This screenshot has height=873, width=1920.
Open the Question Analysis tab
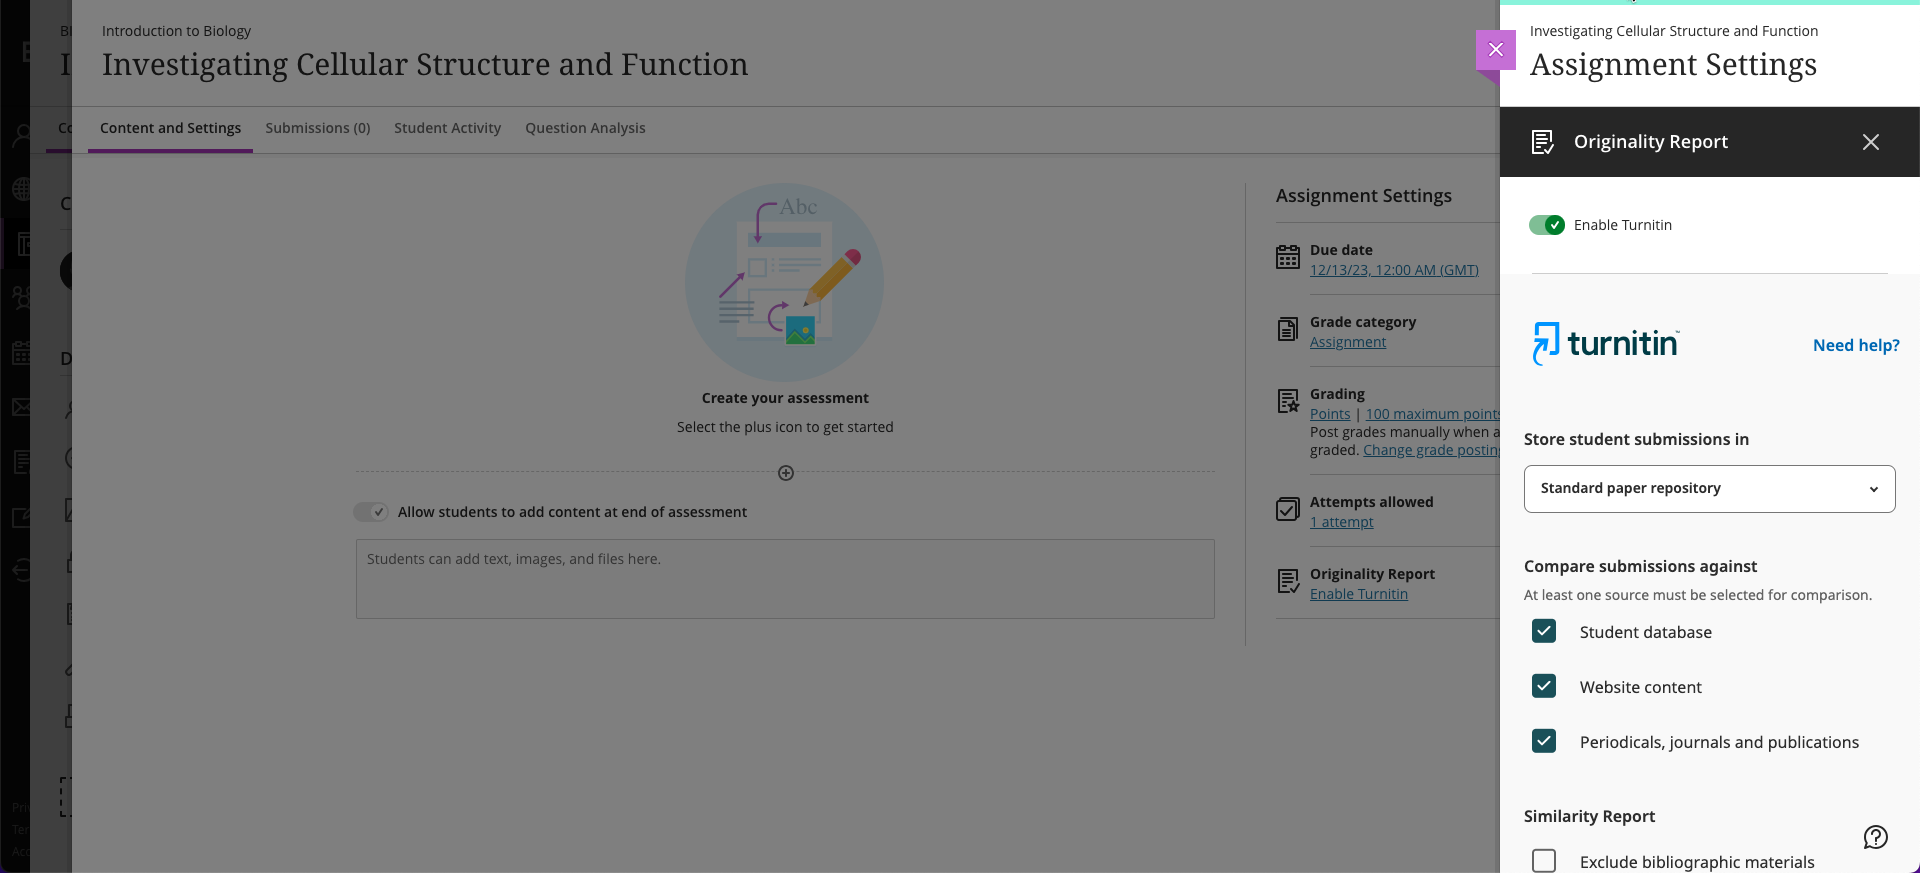point(585,128)
